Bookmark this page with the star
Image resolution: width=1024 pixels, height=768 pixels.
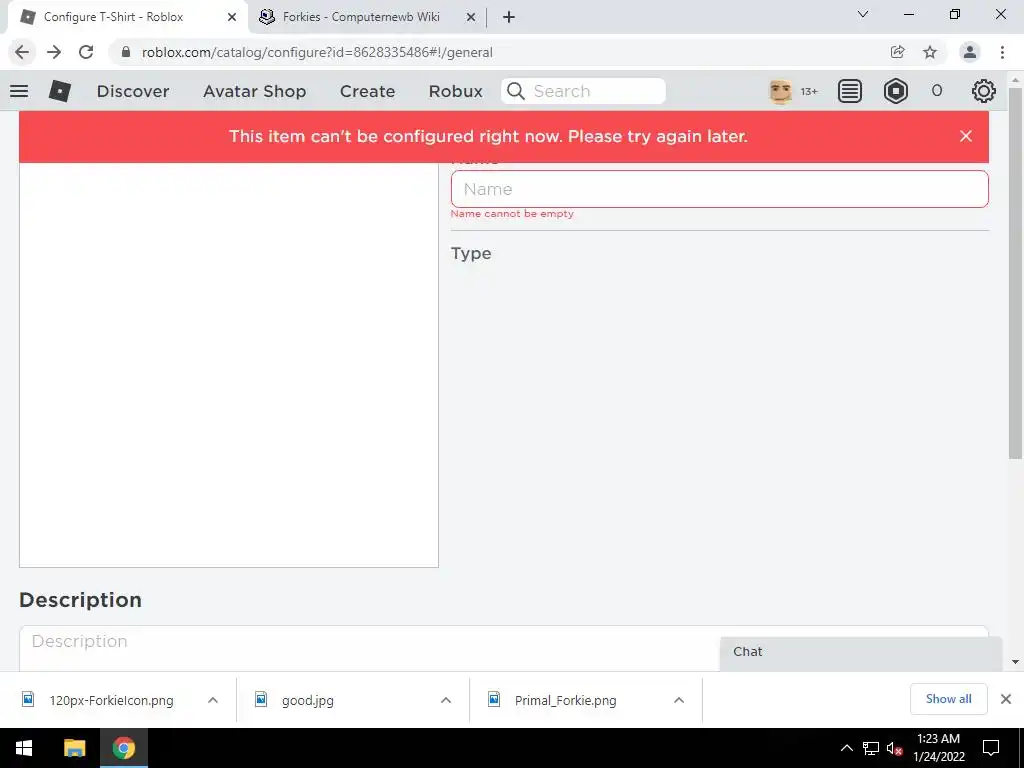tap(930, 52)
